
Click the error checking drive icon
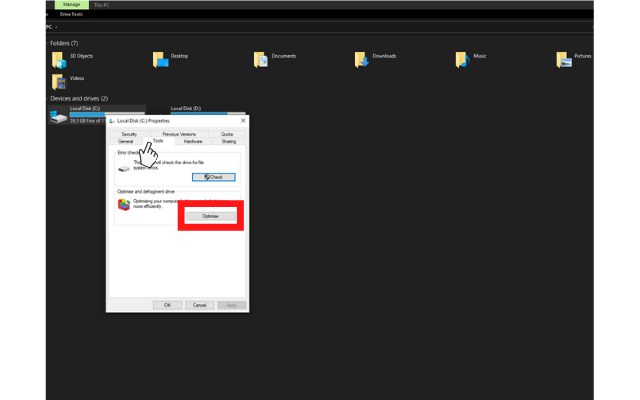(x=124, y=169)
